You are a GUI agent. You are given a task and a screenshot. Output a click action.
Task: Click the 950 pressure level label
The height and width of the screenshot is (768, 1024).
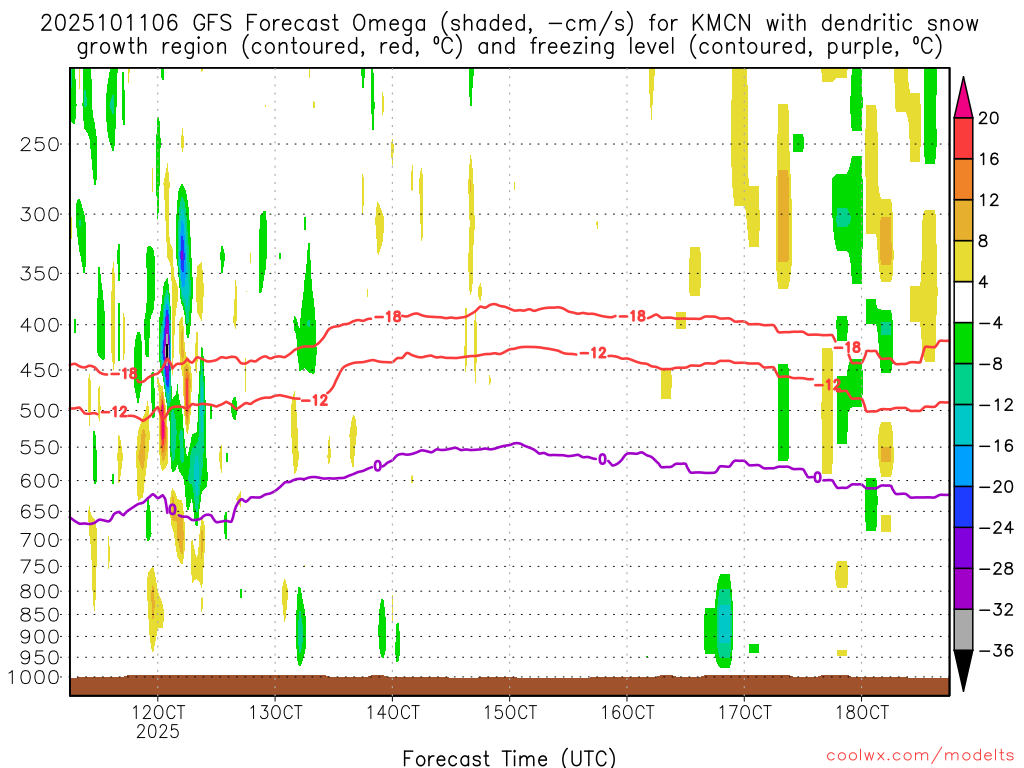point(39,658)
